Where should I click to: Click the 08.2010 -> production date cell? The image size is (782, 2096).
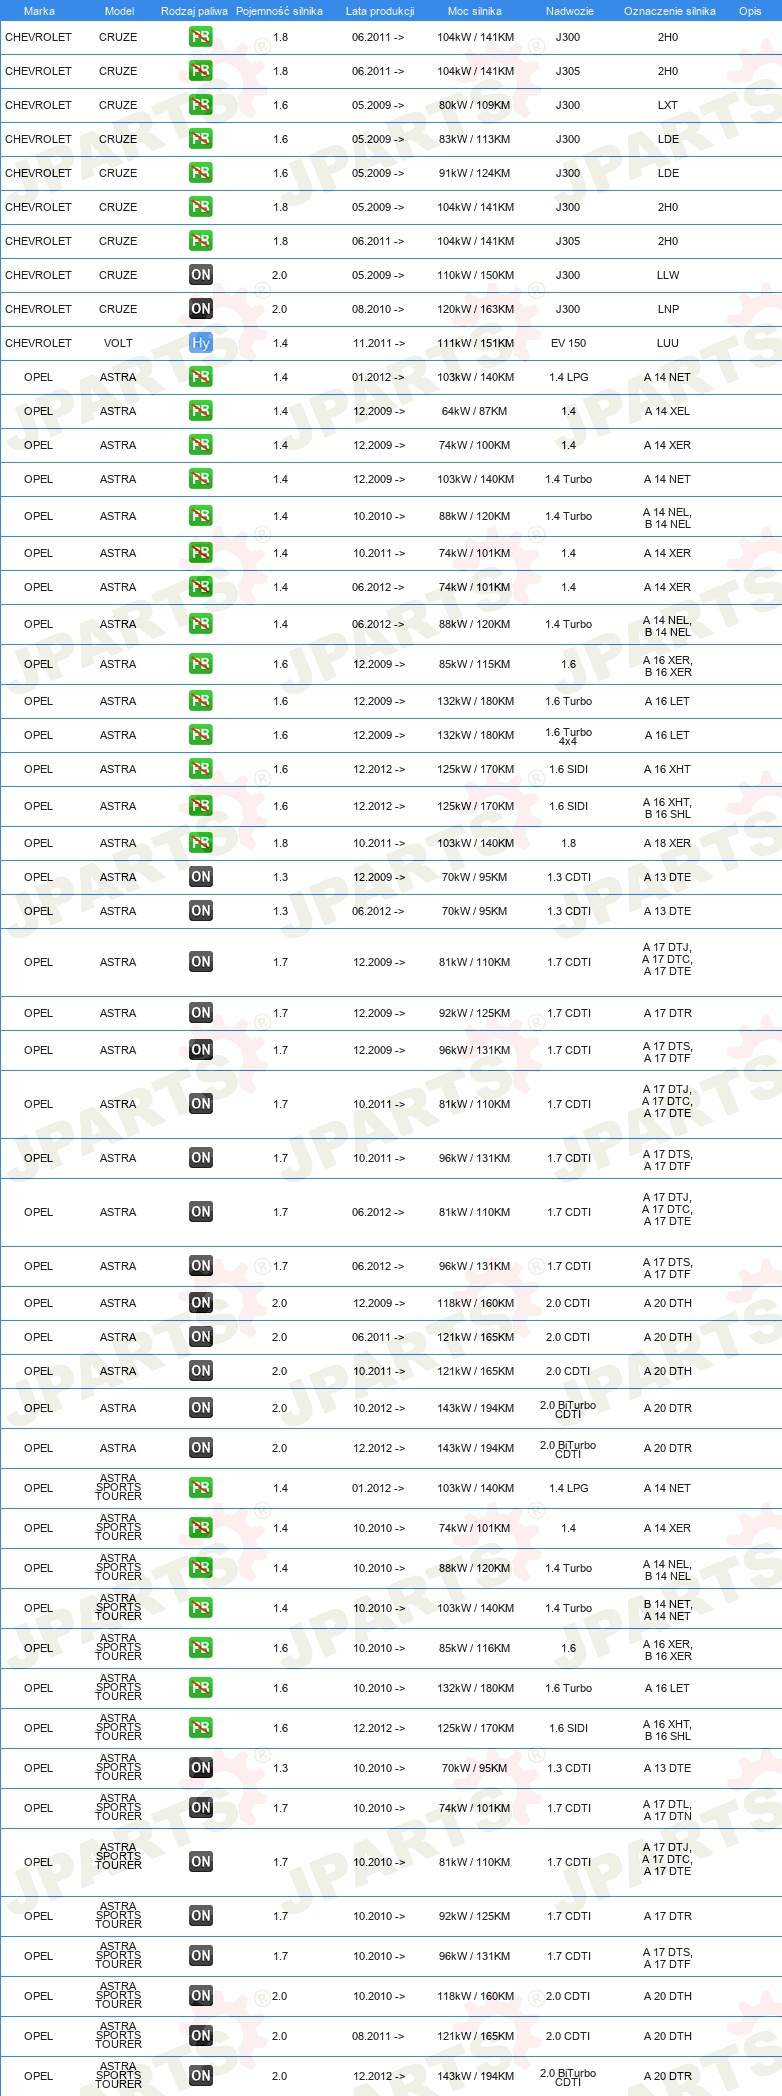pyautogui.click(x=379, y=309)
